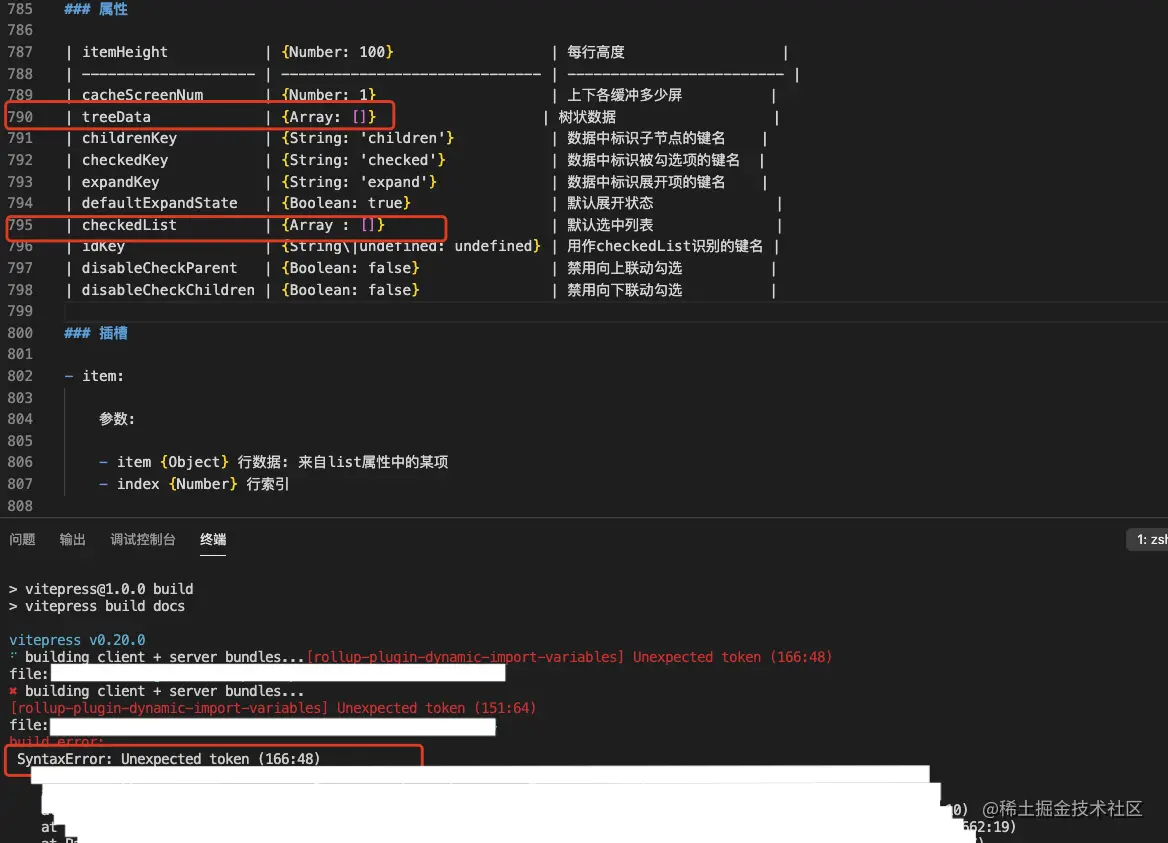Switch to the 输出 tab
This screenshot has width=1168, height=843.
pyautogui.click(x=72, y=539)
